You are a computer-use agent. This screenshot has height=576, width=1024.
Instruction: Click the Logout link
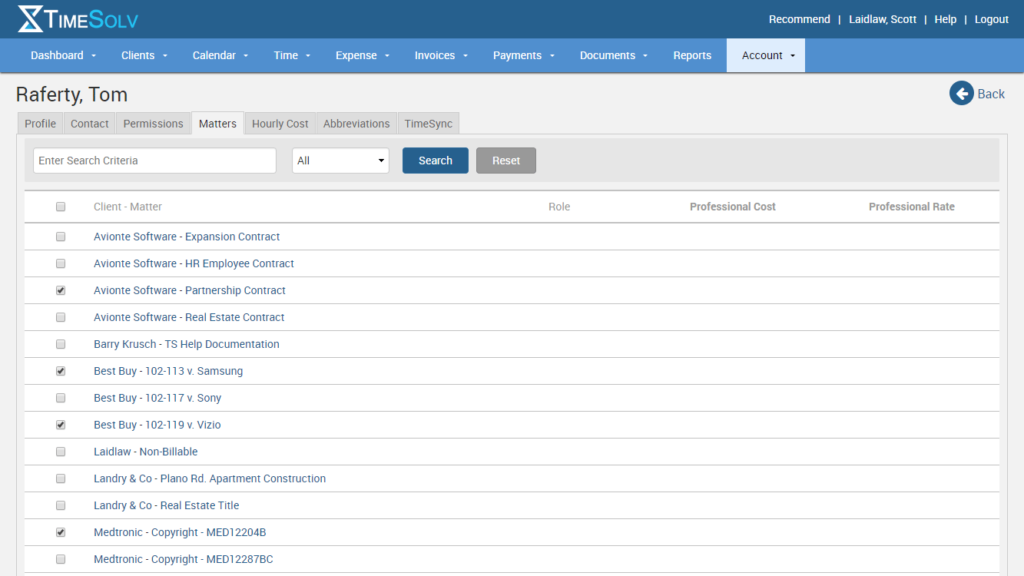[x=991, y=20]
